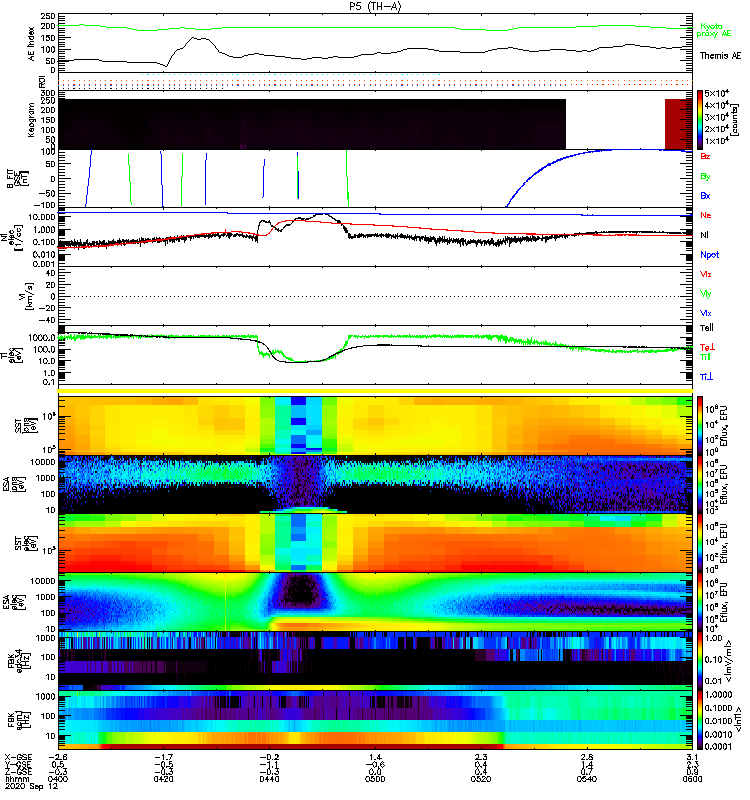Click the X-GSE row label
This screenshot has width=750, height=800.
pyautogui.click(x=18, y=757)
